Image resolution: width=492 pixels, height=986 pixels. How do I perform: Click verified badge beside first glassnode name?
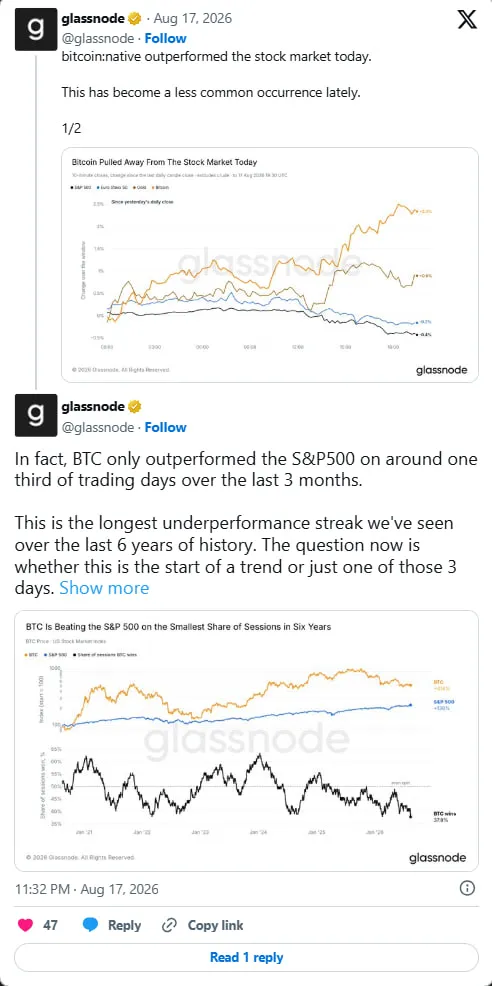click(x=135, y=19)
